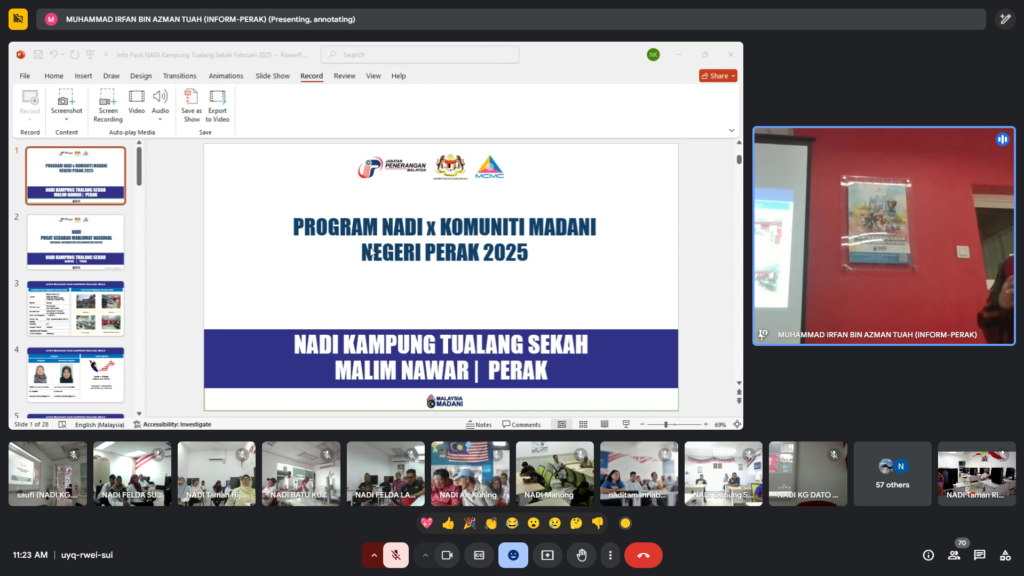Open more options three-dot menu
This screenshot has width=1024, height=576.
[x=610, y=555]
